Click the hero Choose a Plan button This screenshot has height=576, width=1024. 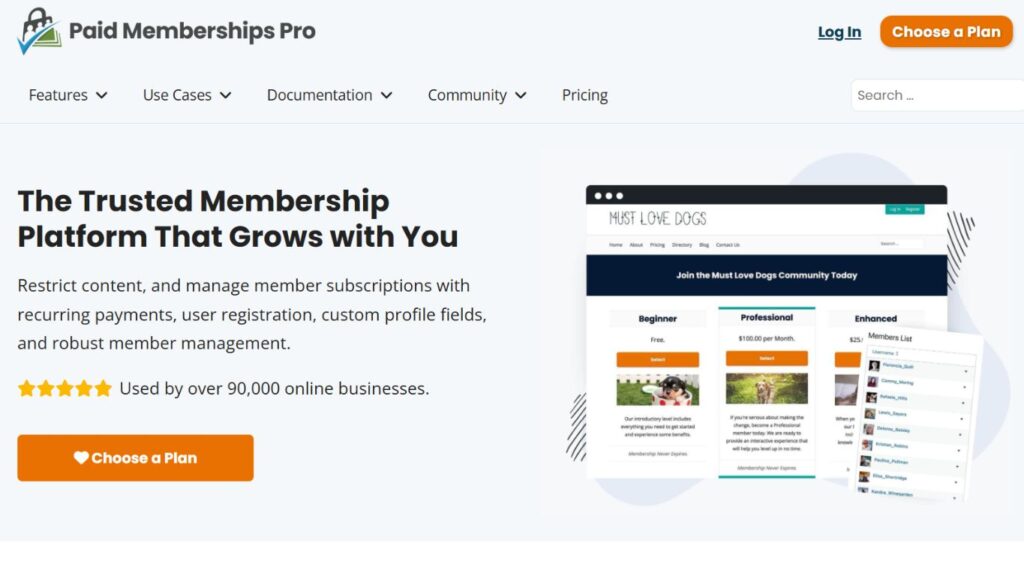pos(135,457)
